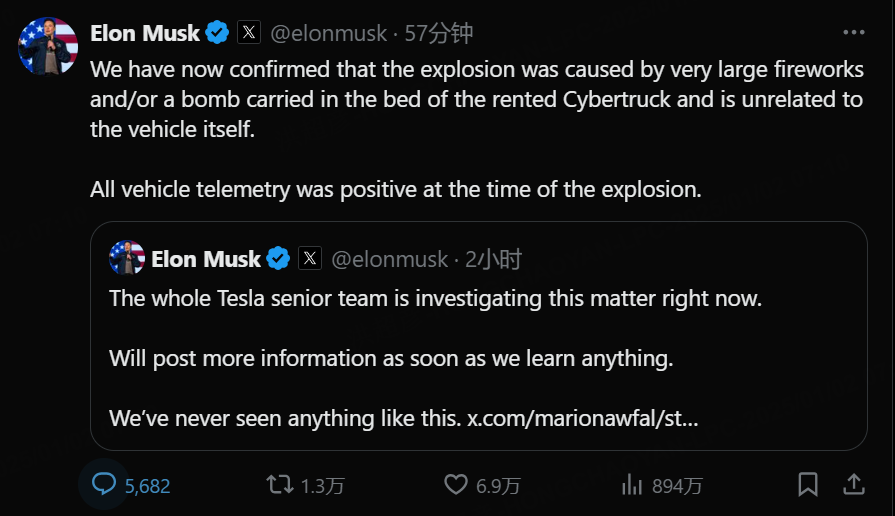
Task: Click the blue verified badge on main tweet
Action: pyautogui.click(x=217, y=33)
